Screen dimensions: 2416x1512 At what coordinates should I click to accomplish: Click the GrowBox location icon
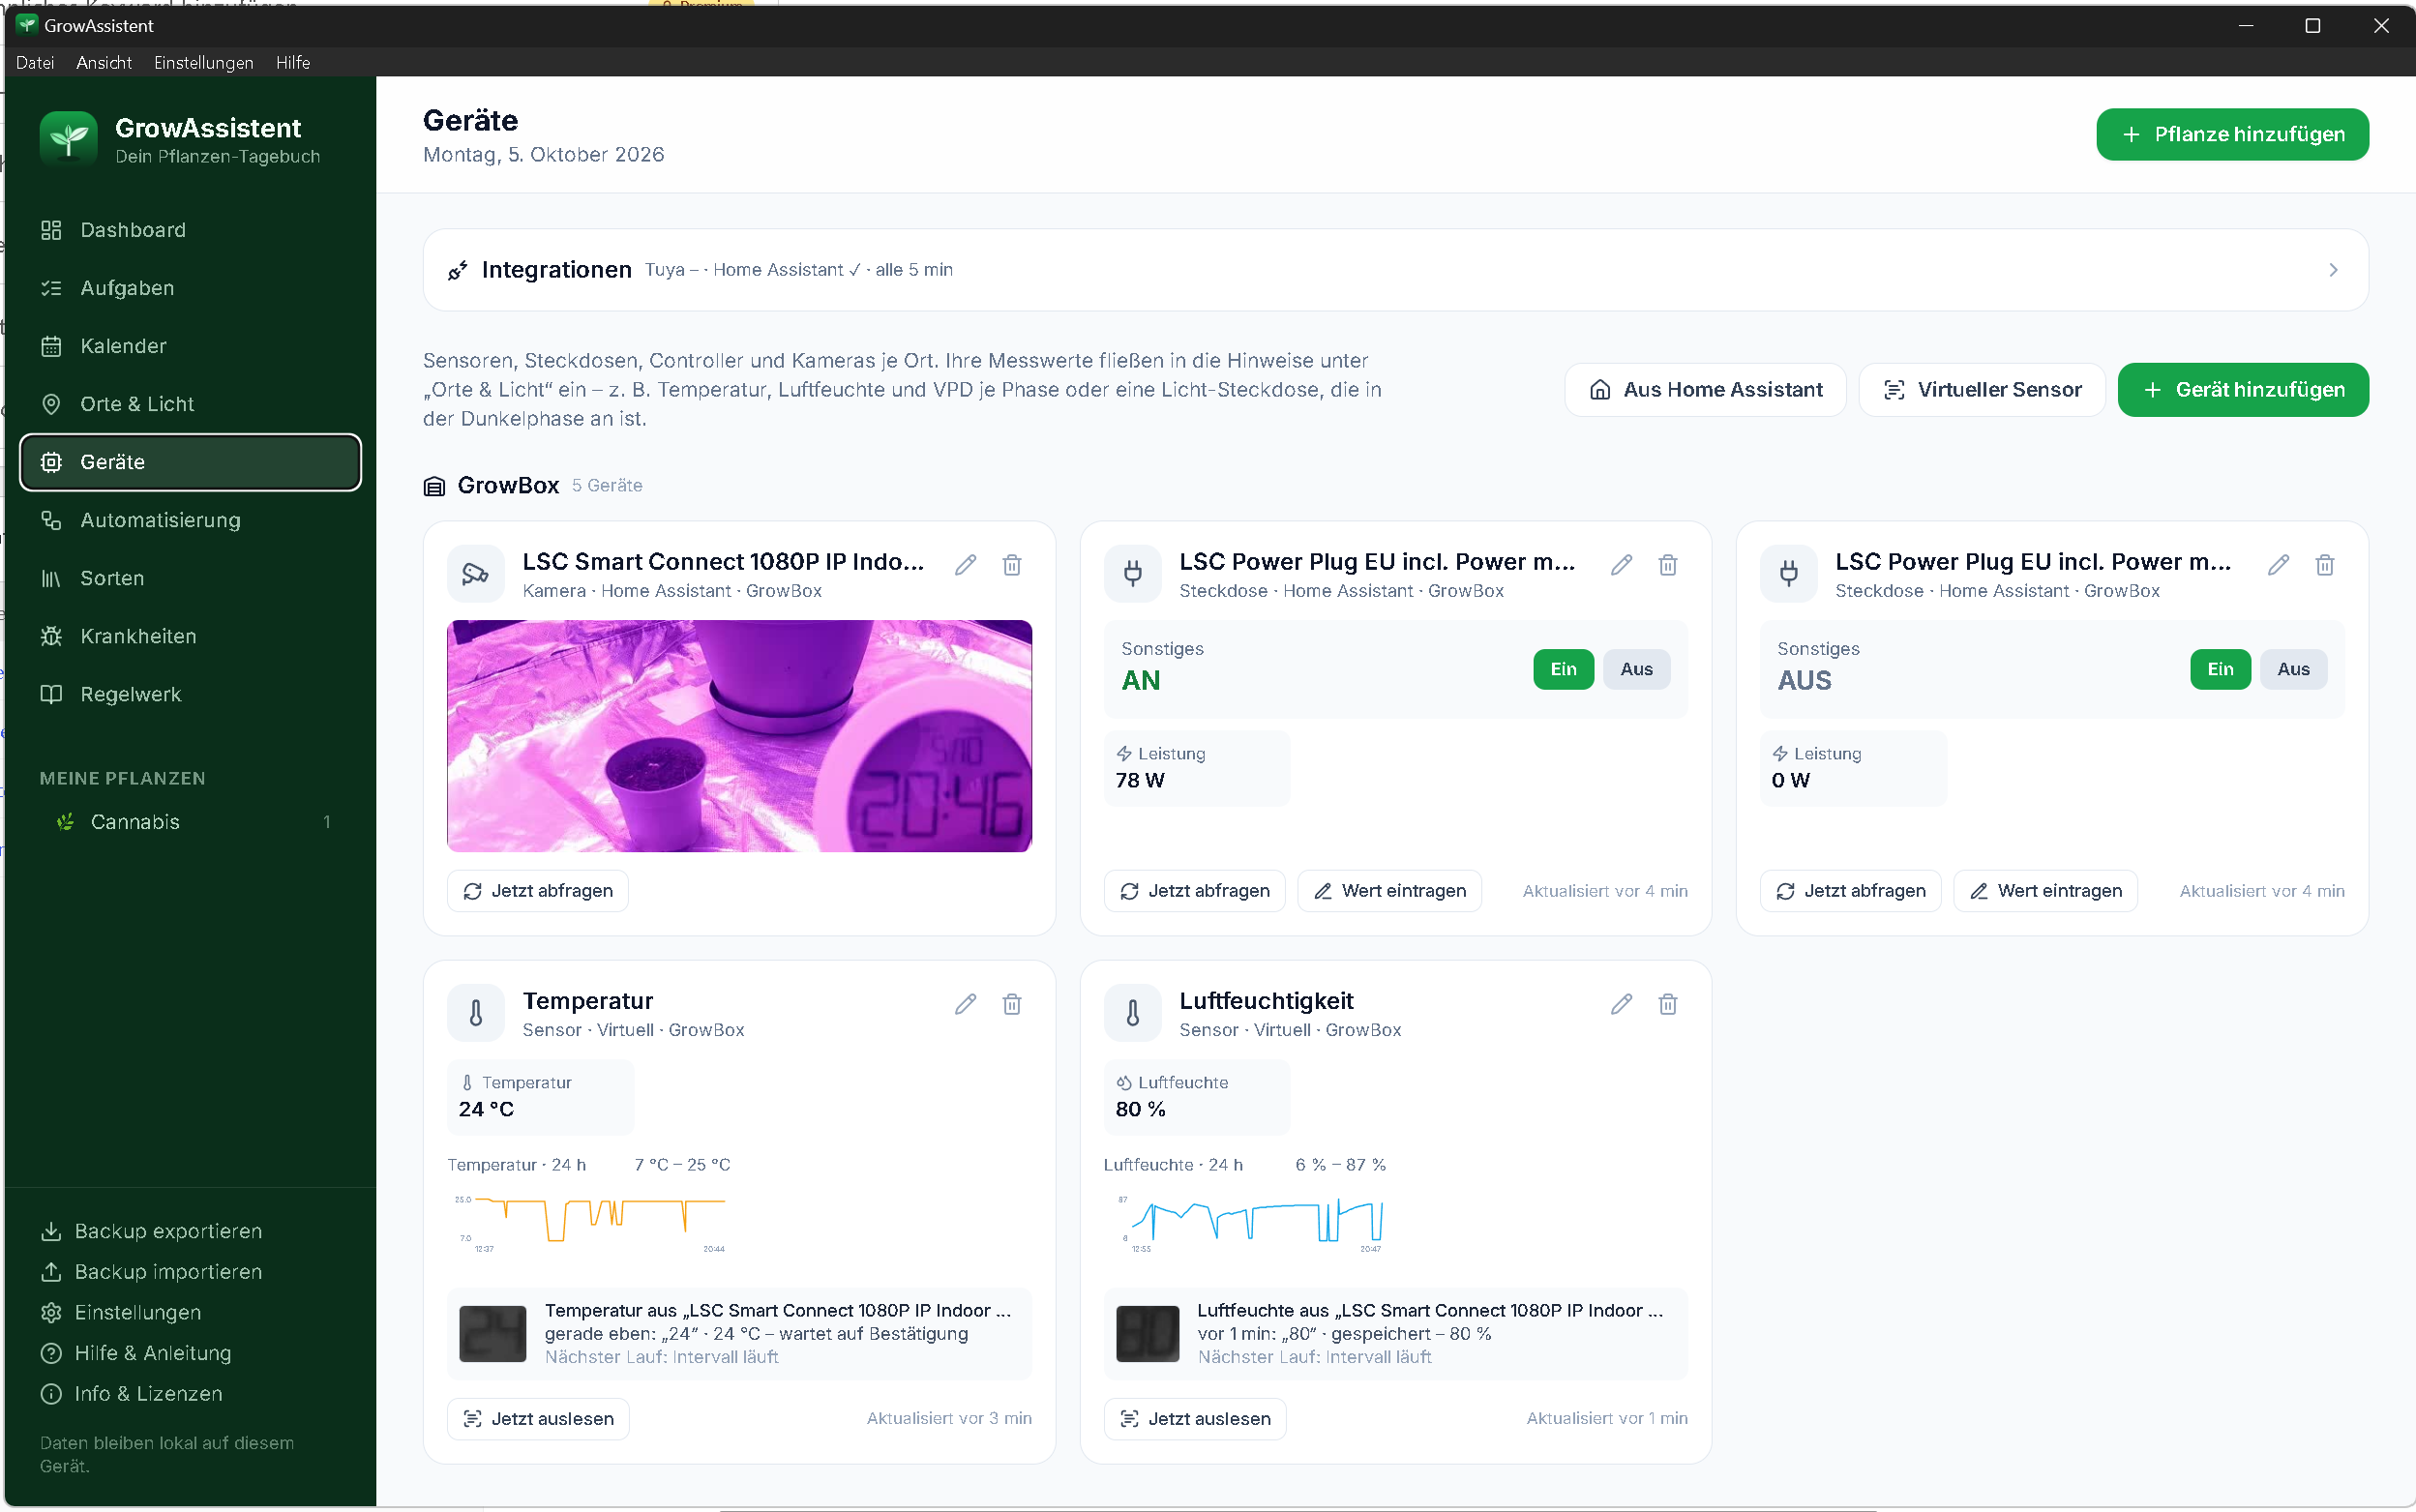tap(434, 486)
